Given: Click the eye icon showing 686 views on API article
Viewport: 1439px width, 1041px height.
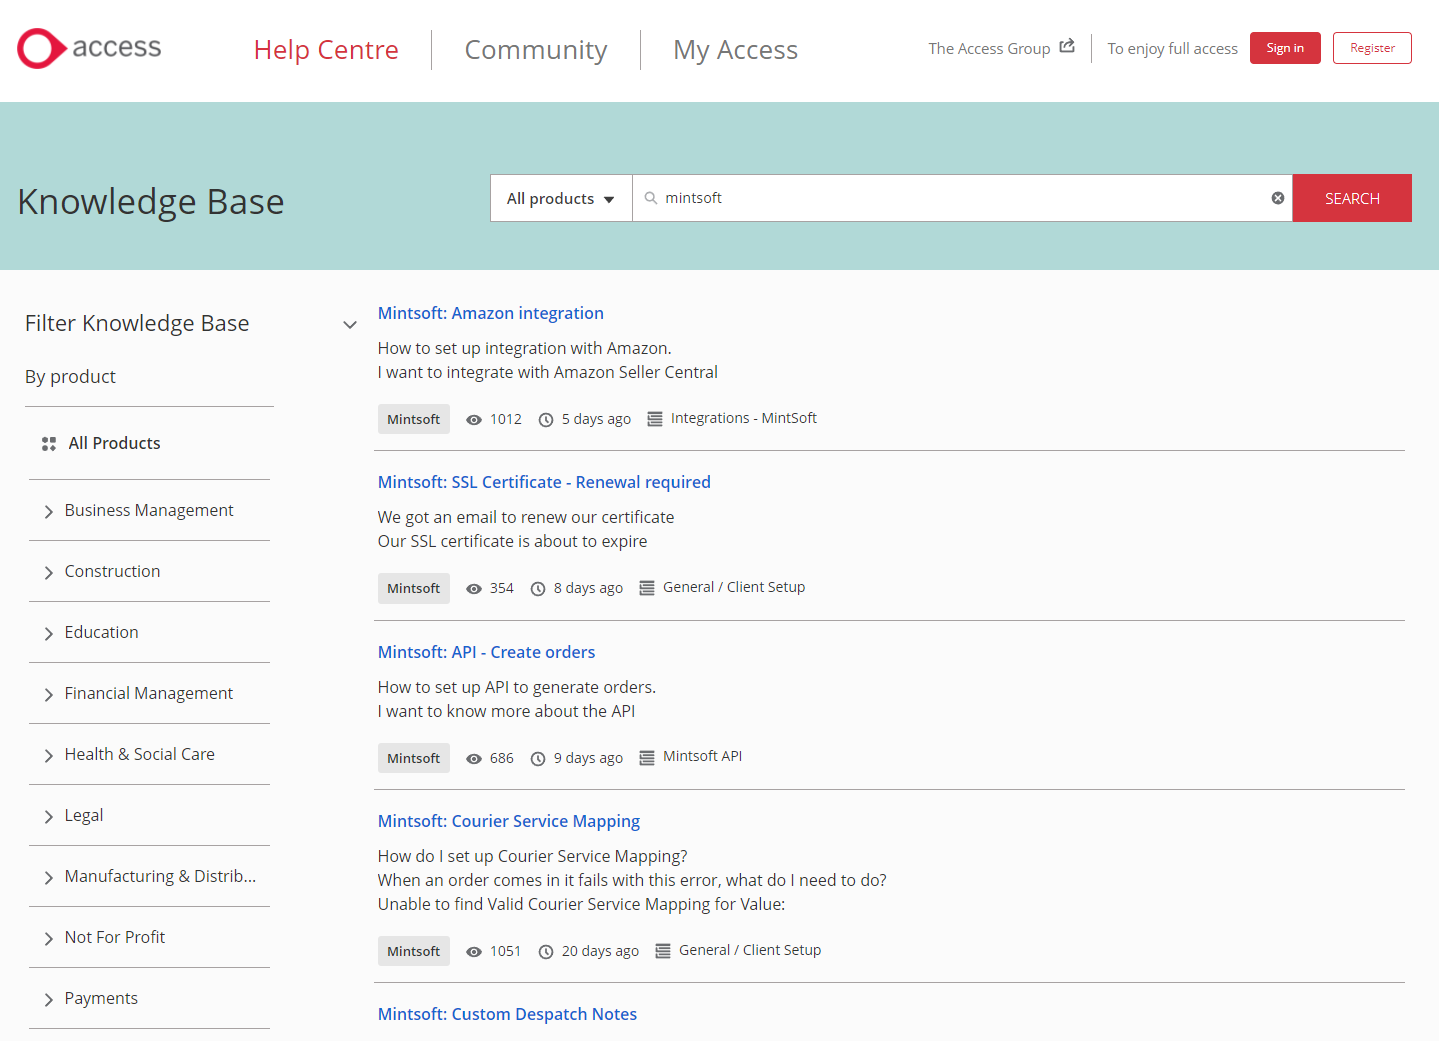Looking at the screenshot, I should (473, 758).
